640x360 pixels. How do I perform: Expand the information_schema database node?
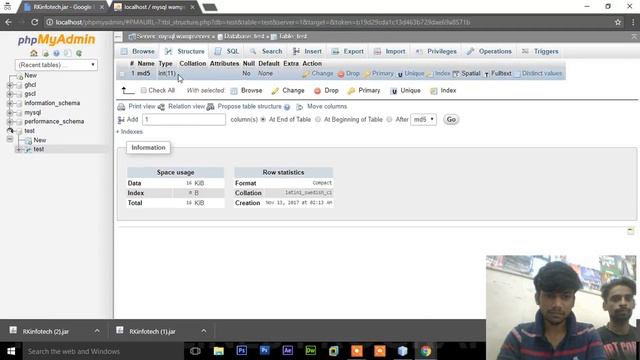(x=10, y=103)
